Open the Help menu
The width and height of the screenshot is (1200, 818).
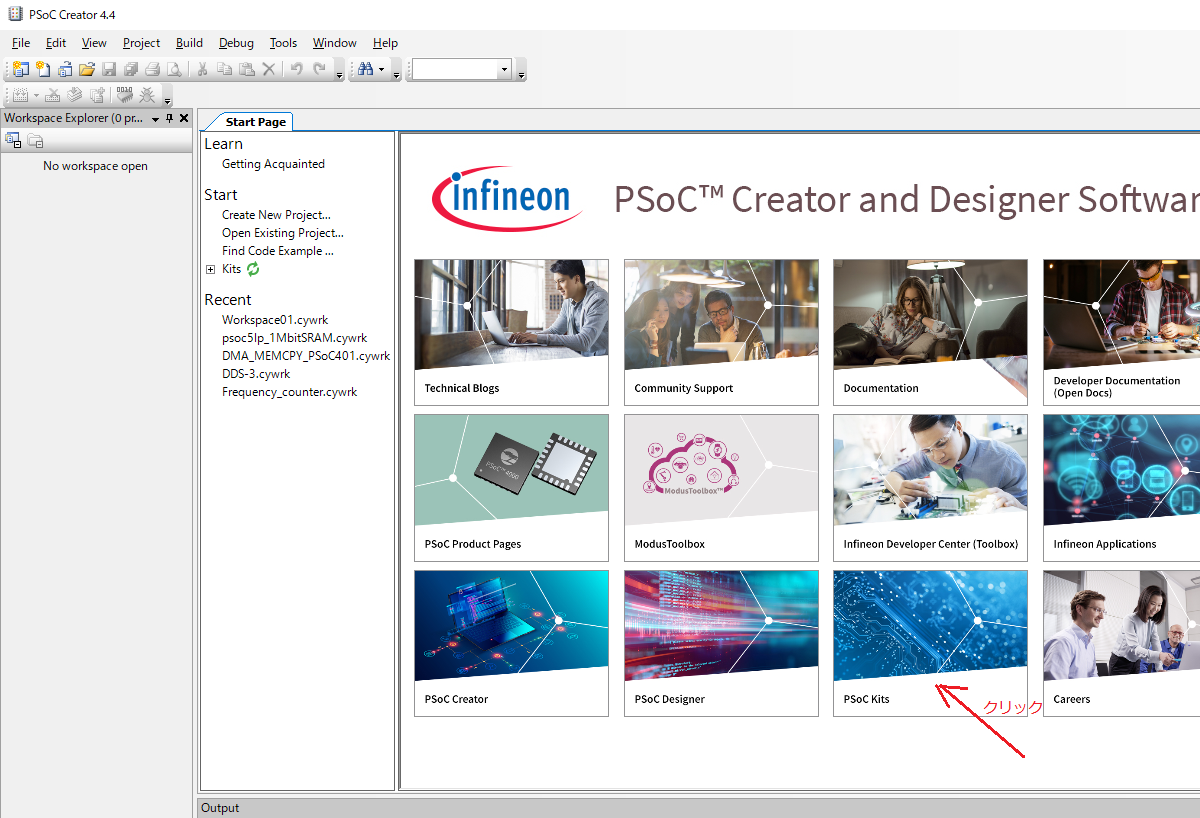385,43
